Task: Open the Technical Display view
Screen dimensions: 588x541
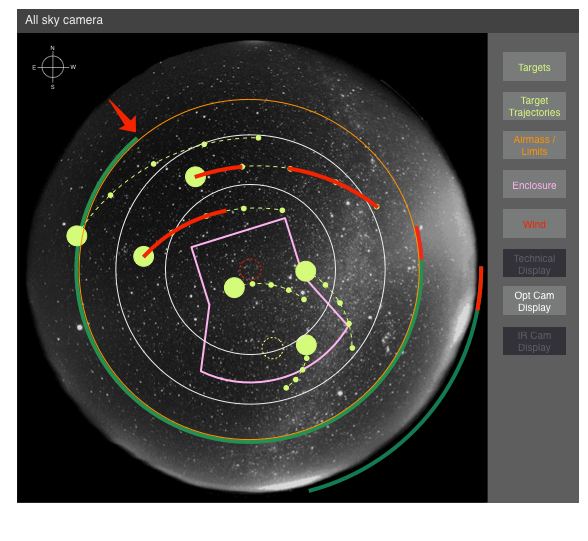Action: point(534,264)
